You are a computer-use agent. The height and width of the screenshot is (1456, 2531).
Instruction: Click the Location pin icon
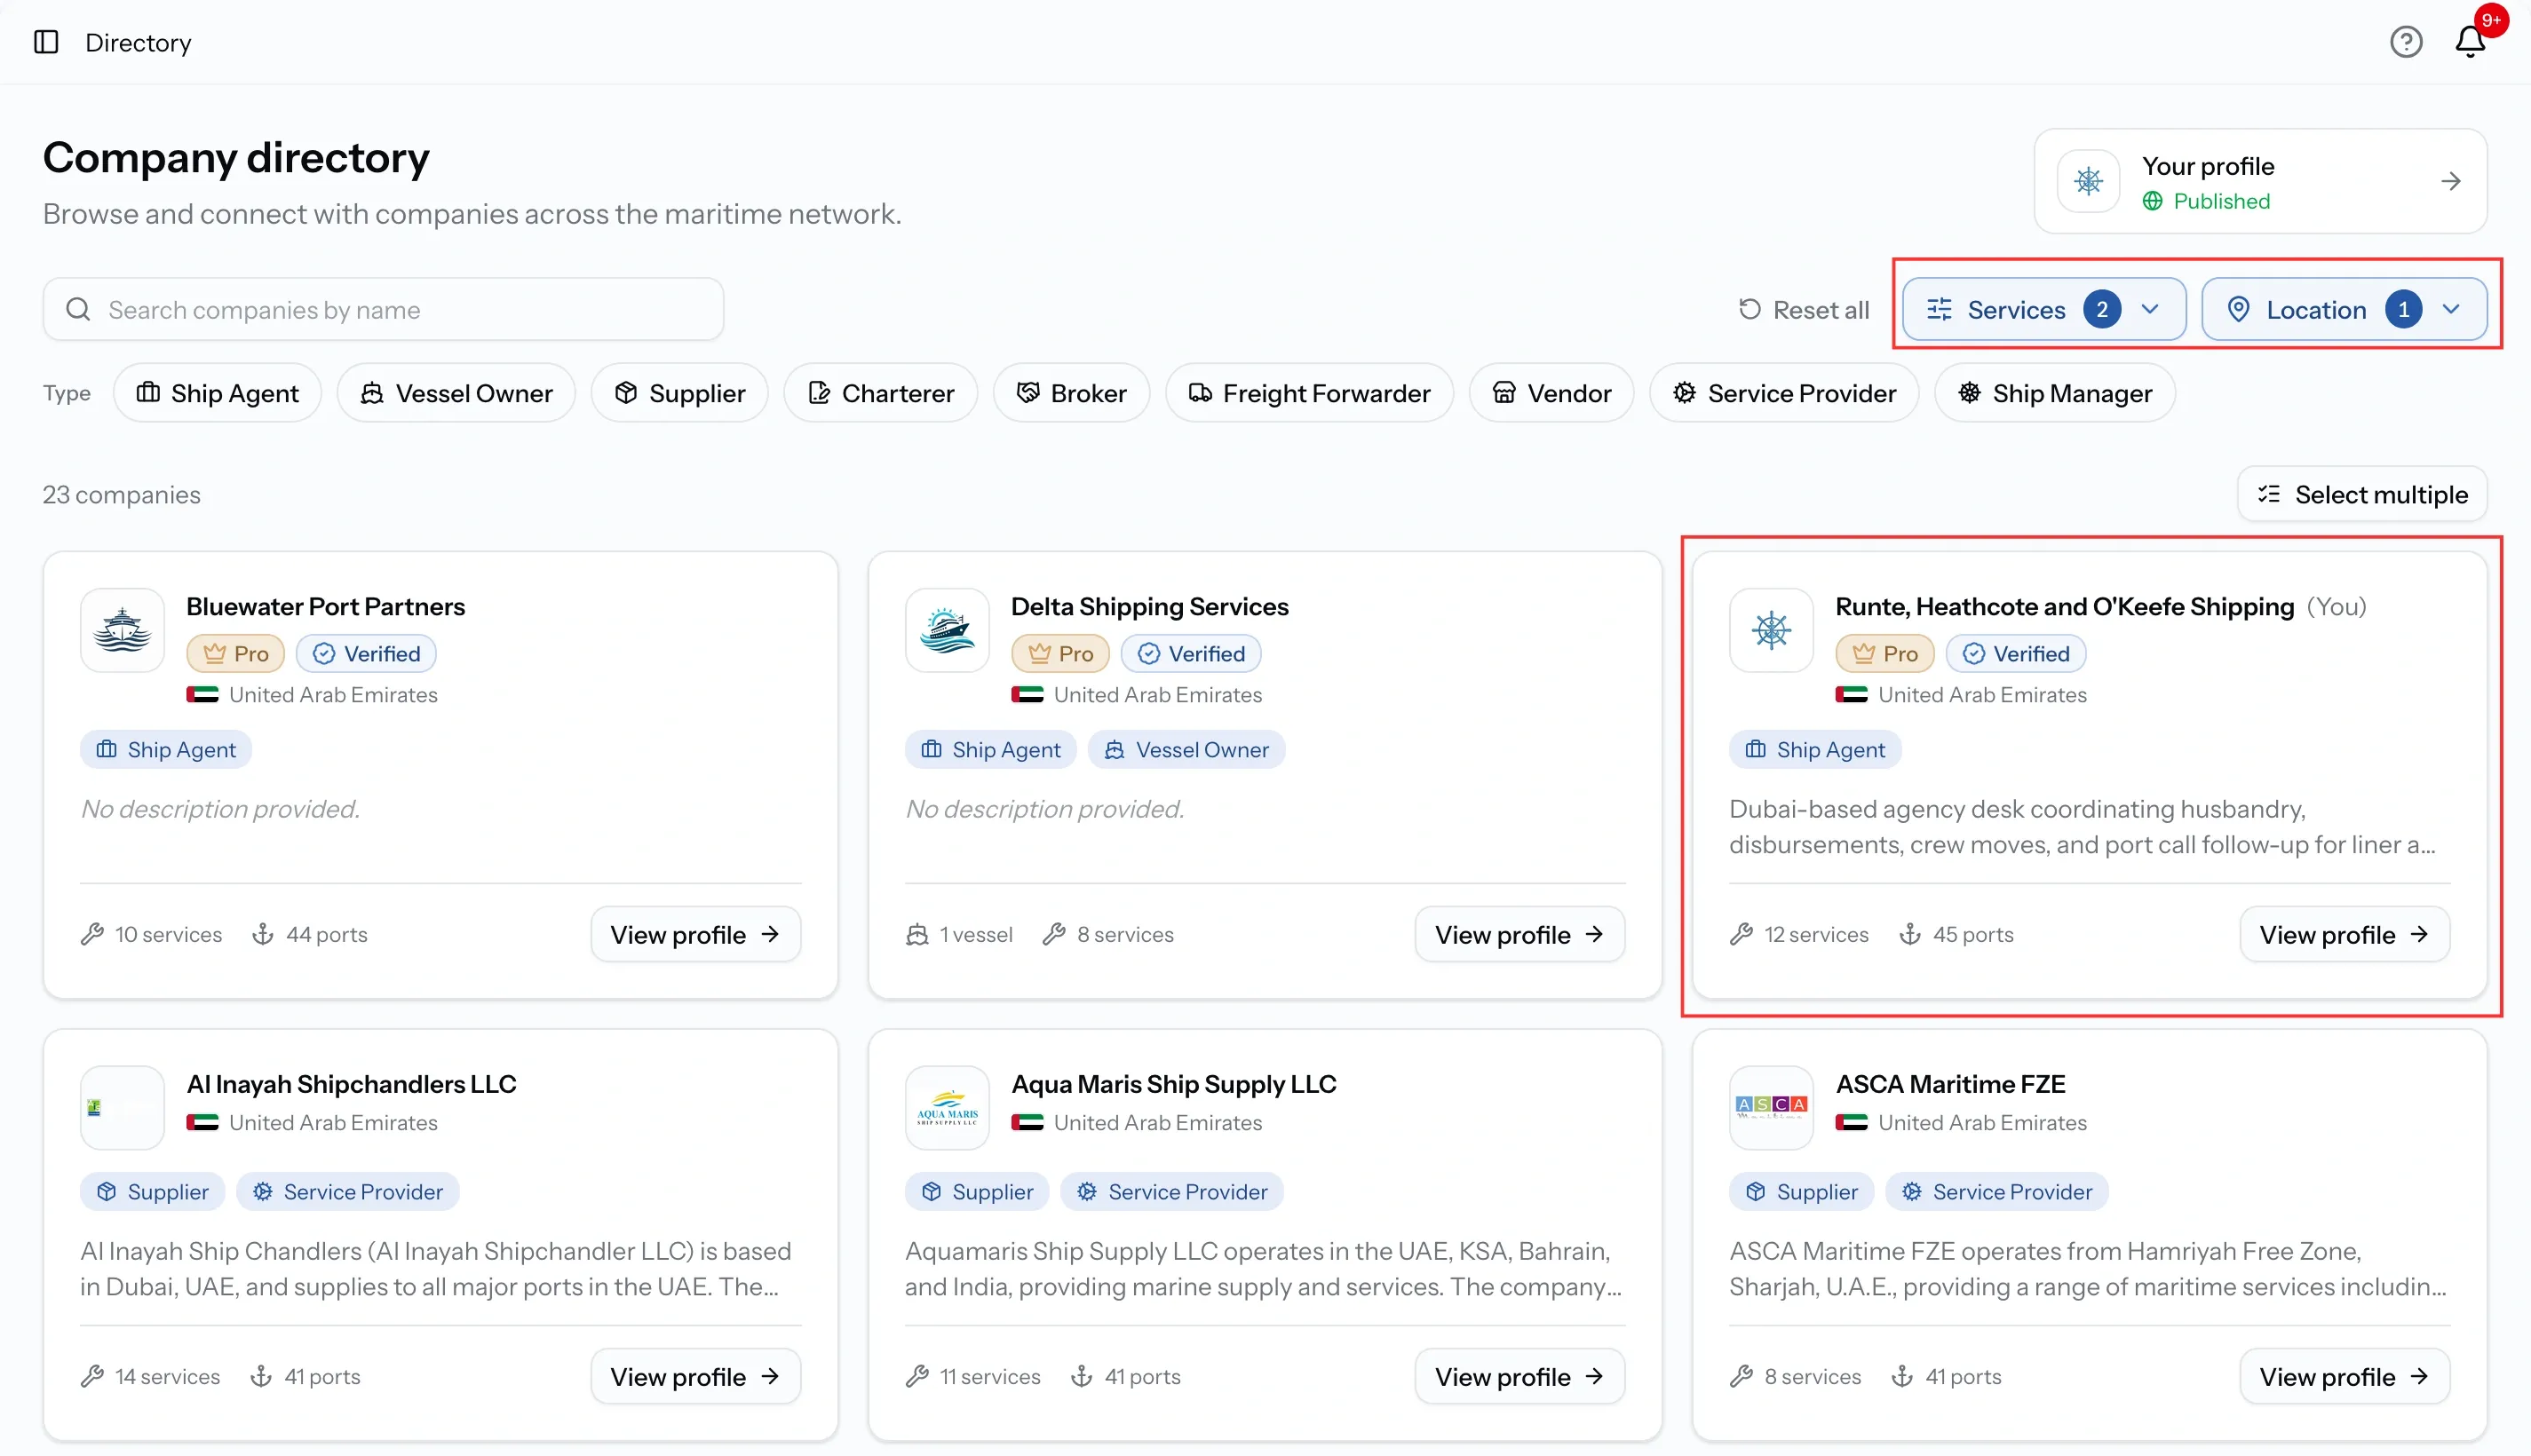point(2238,310)
